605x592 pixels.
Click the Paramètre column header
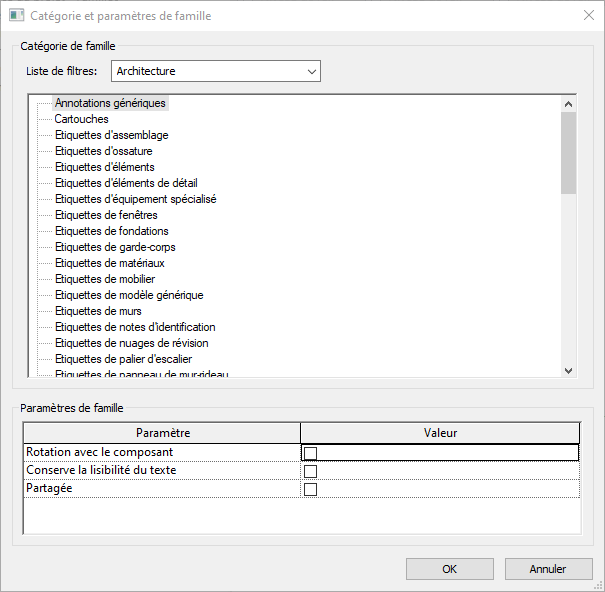(x=162, y=433)
